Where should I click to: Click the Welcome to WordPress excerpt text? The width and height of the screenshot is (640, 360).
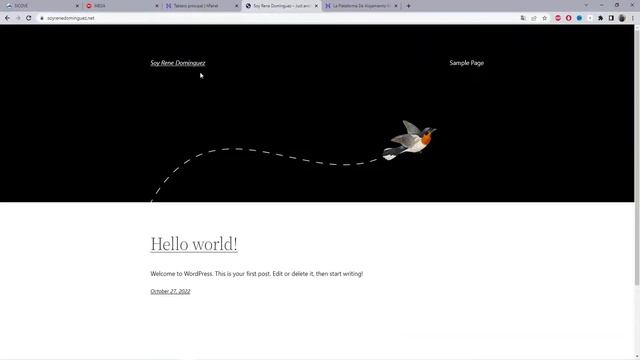click(x=256, y=274)
